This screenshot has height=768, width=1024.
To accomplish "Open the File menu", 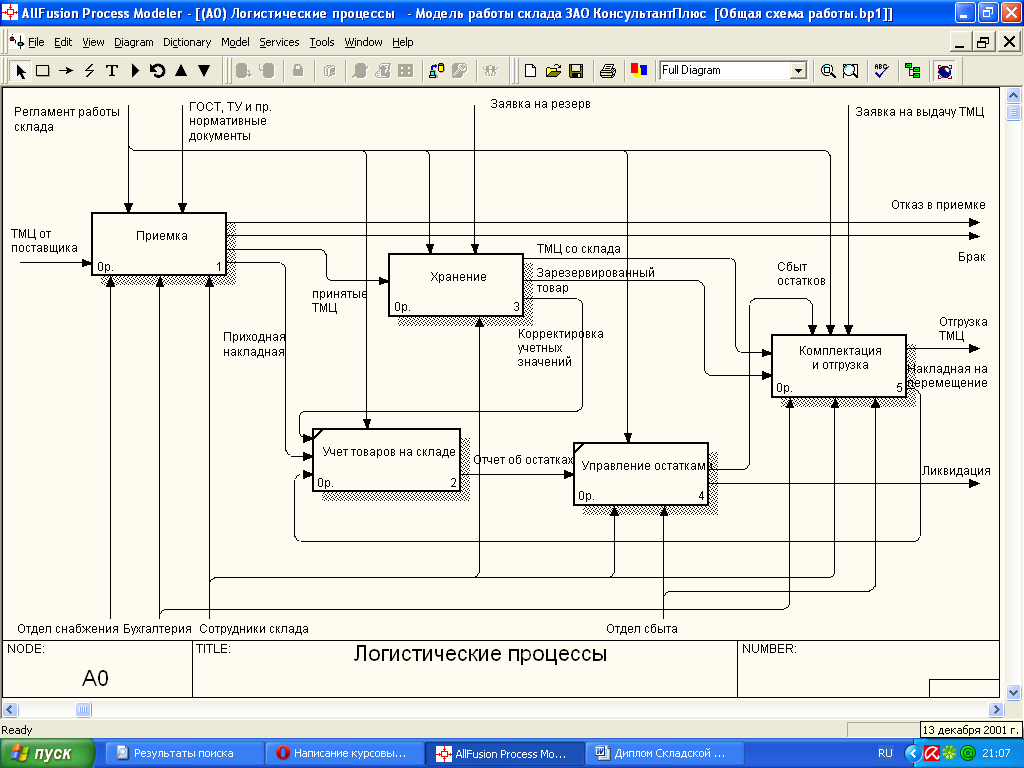I will click(x=36, y=42).
